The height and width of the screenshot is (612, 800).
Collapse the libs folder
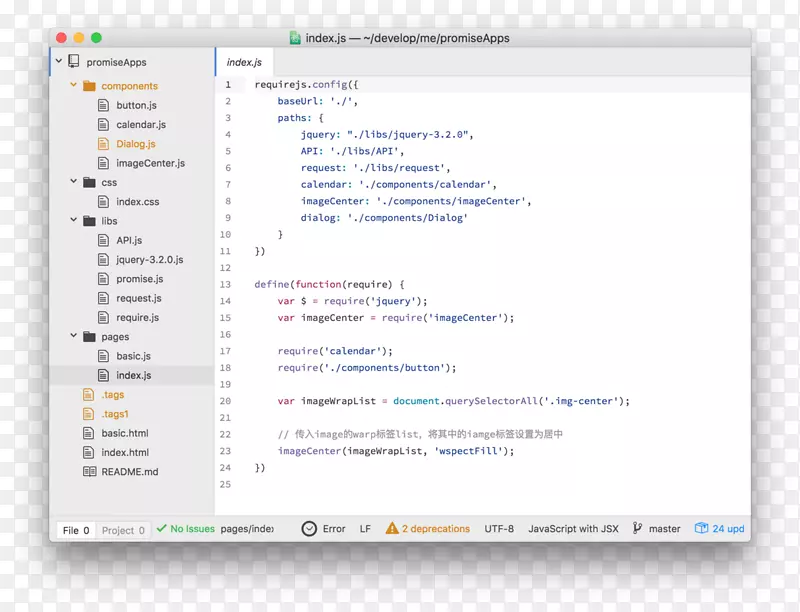tap(73, 220)
